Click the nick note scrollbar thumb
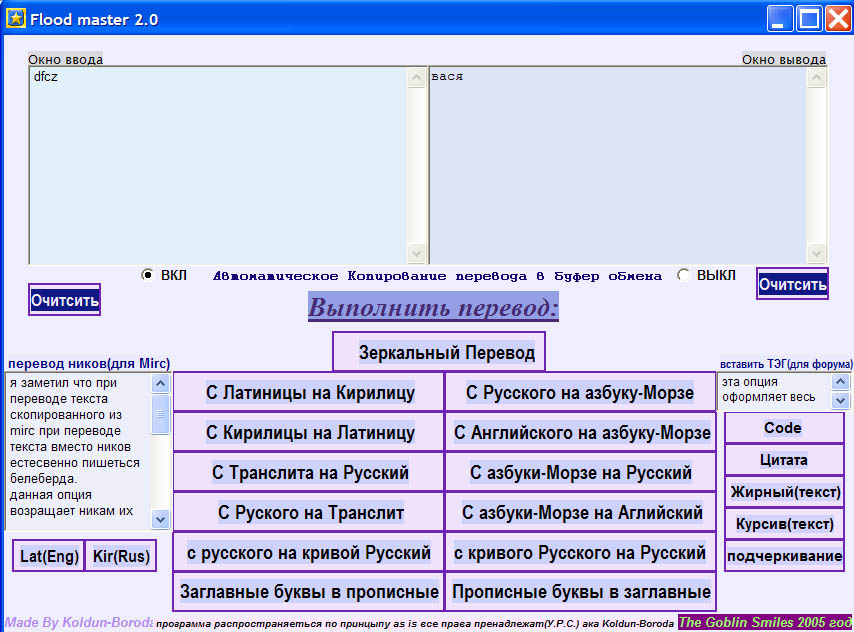The width and height of the screenshot is (854, 632). click(x=160, y=414)
